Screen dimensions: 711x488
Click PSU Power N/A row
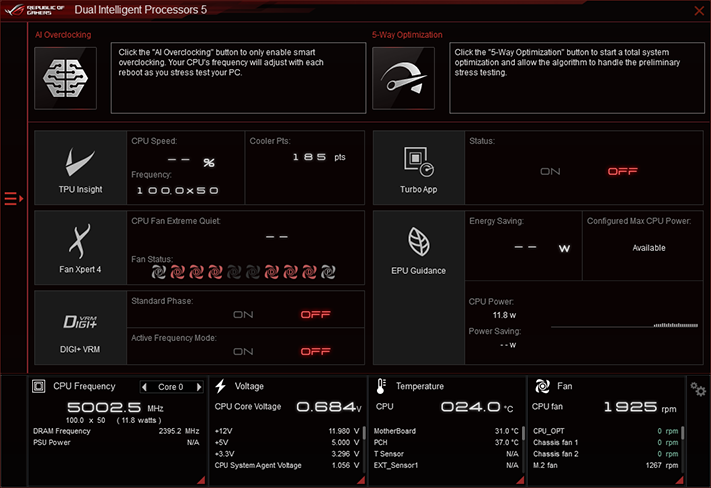(116, 442)
